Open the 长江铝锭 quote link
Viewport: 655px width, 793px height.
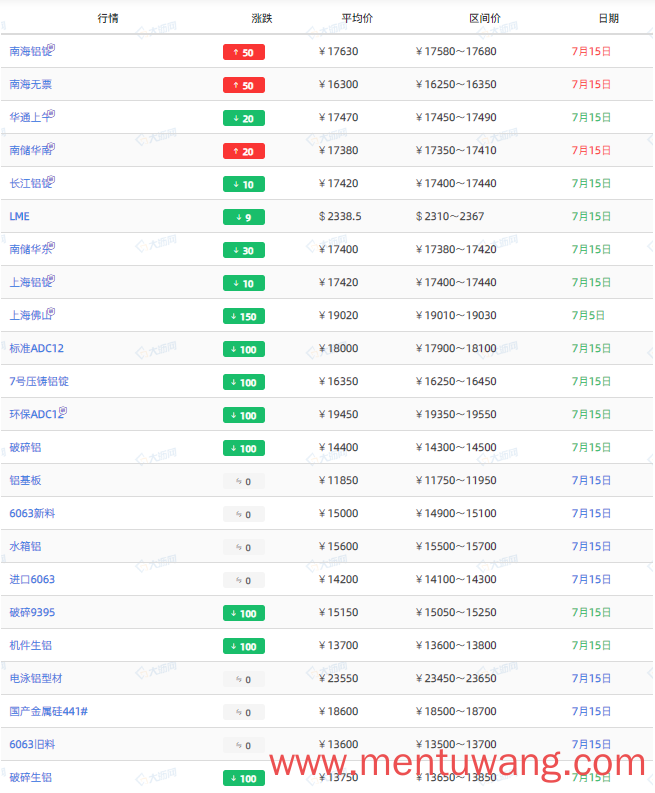tap(30, 184)
